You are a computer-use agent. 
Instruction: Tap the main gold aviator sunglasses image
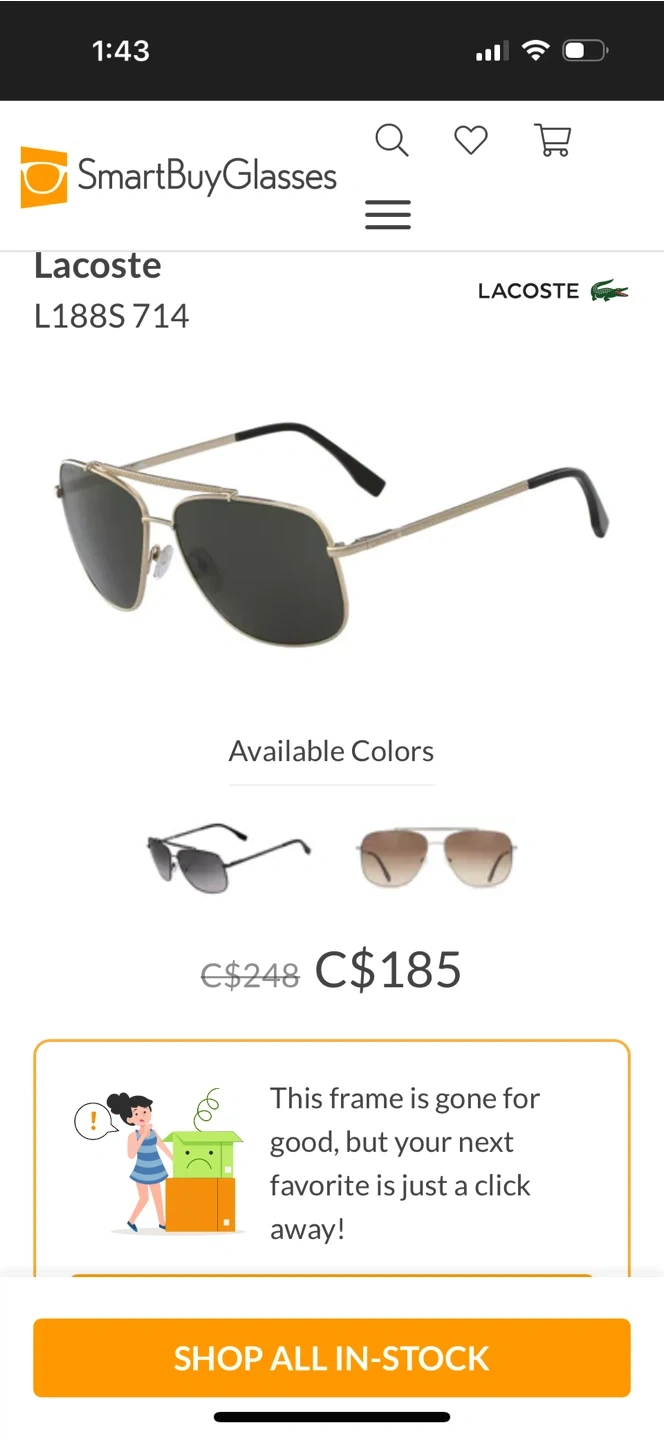pos(331,532)
